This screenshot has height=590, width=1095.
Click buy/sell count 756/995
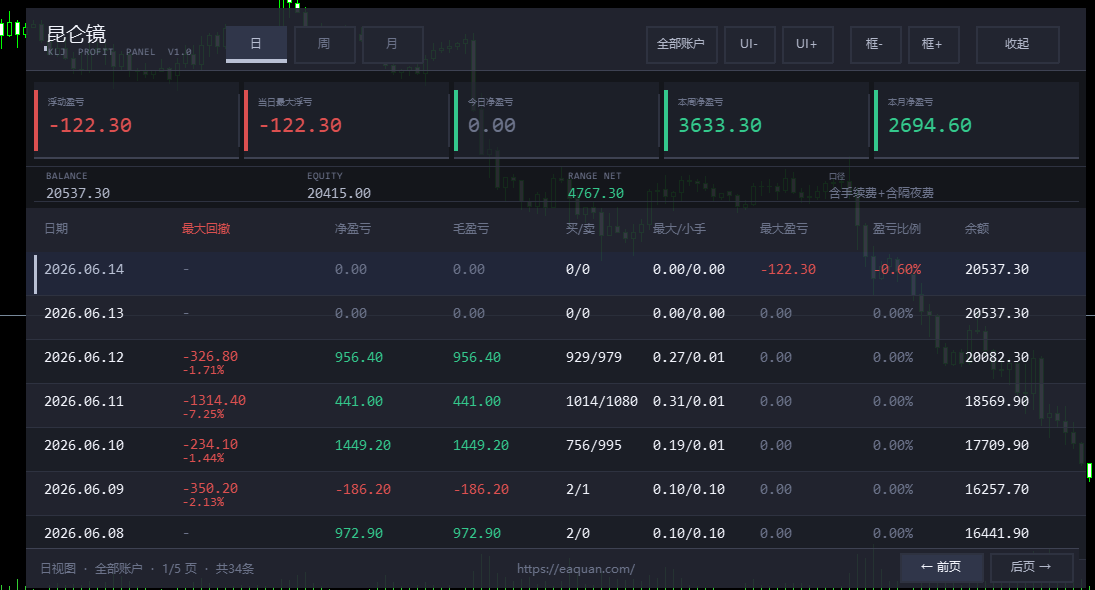[594, 445]
